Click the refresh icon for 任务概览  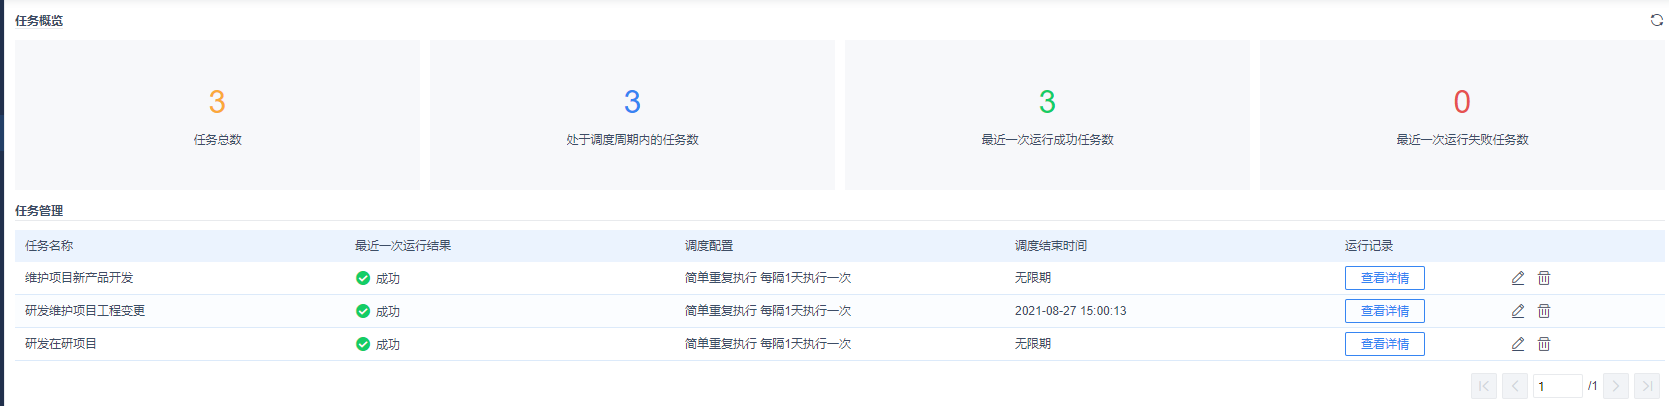pyautogui.click(x=1656, y=20)
